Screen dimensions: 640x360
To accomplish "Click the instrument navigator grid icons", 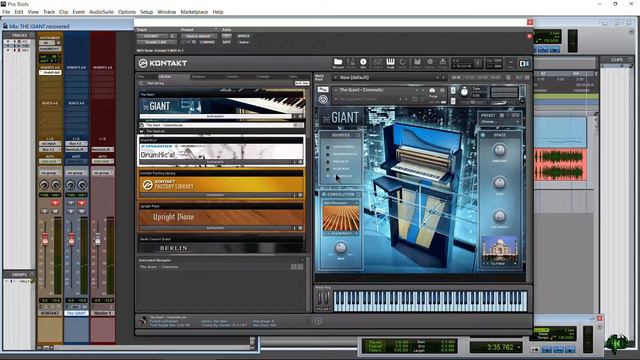I will coord(297,267).
